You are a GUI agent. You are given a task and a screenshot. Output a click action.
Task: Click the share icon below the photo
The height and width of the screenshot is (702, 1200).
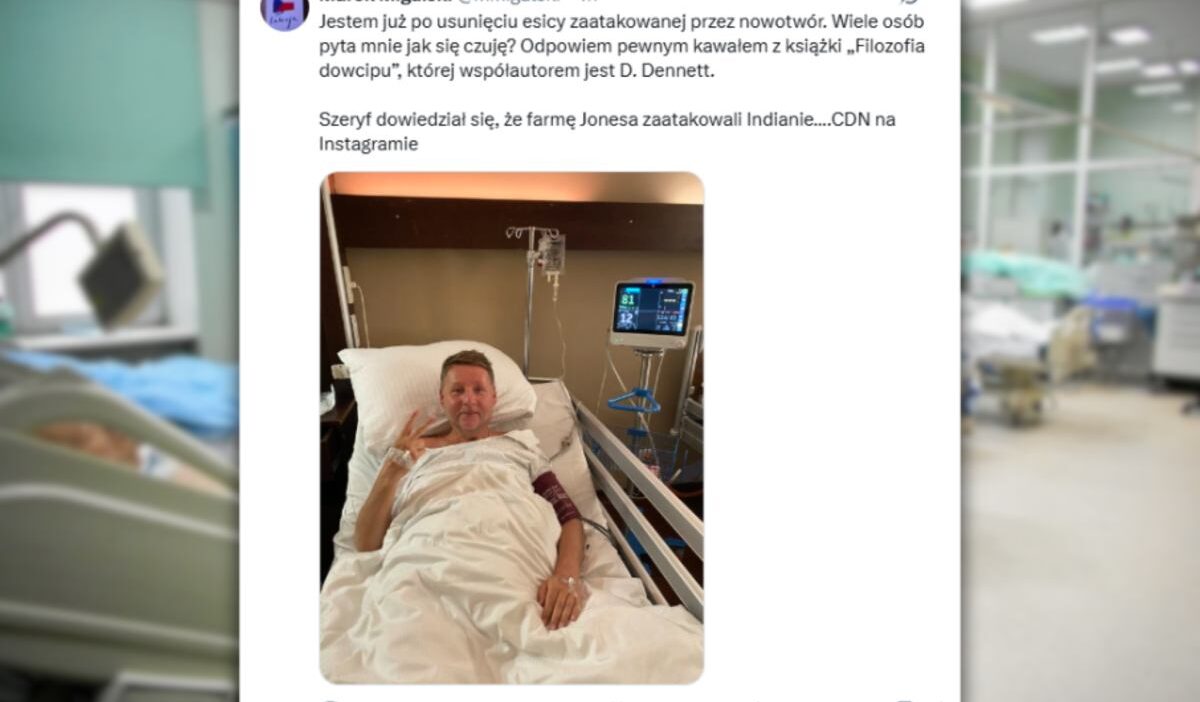tap(905, 698)
